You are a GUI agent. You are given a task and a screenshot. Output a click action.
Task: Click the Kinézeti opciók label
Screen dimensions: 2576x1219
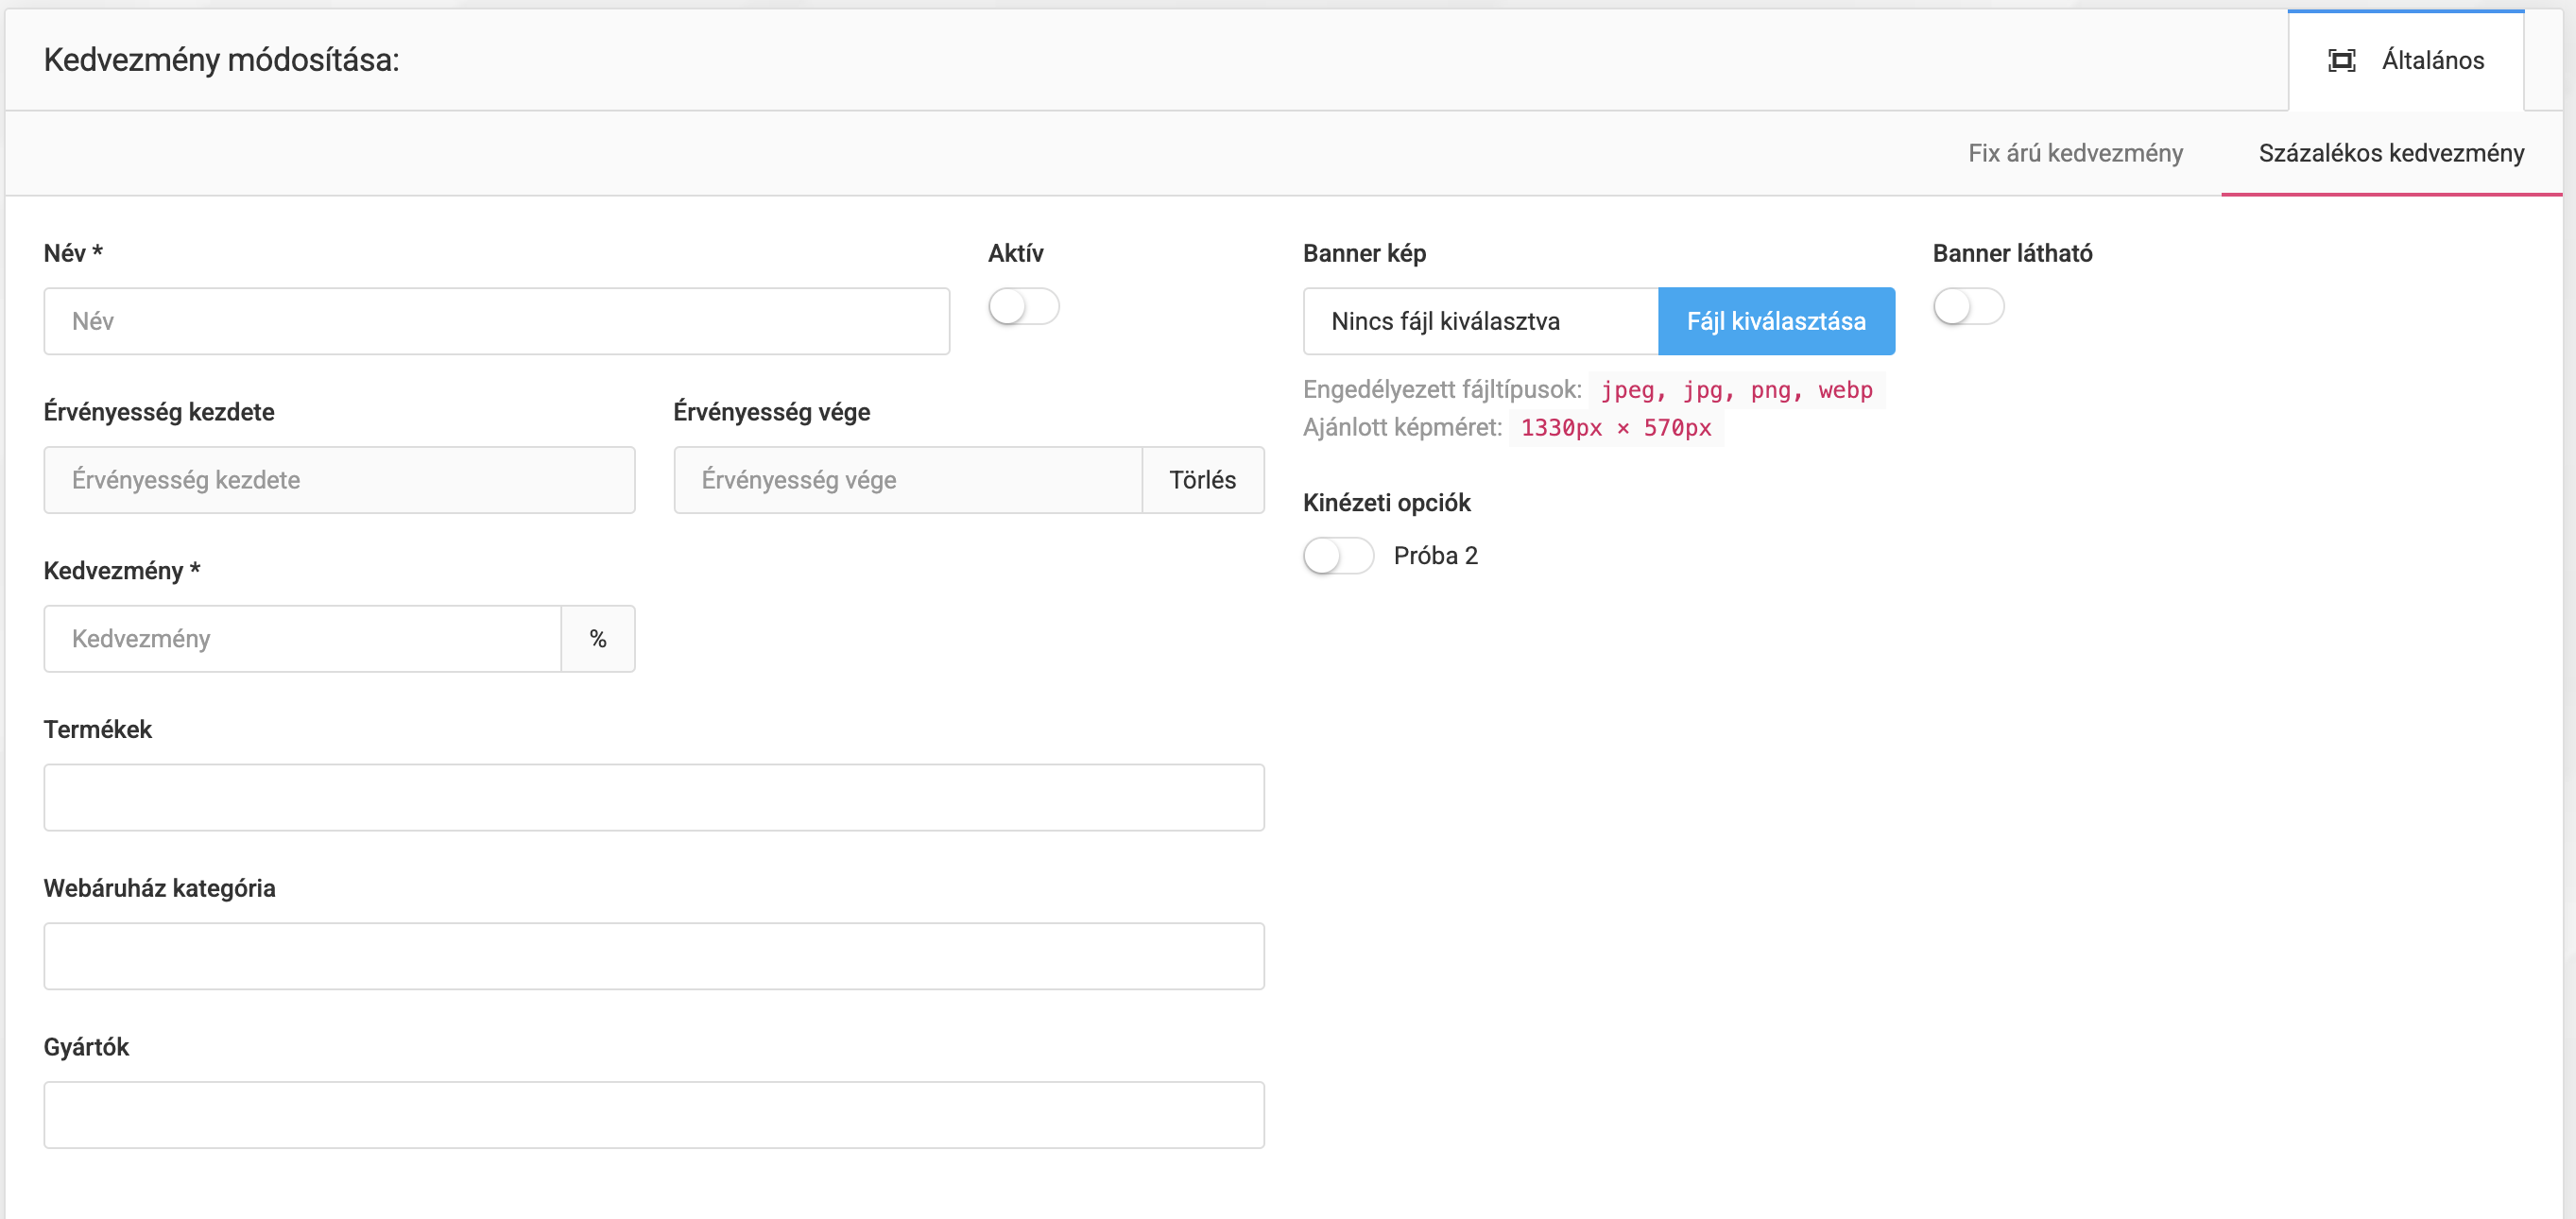1386,503
